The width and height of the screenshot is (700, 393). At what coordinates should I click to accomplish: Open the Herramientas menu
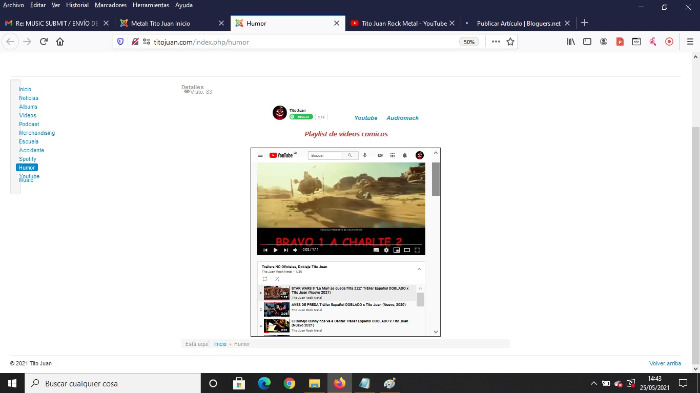[x=150, y=5]
